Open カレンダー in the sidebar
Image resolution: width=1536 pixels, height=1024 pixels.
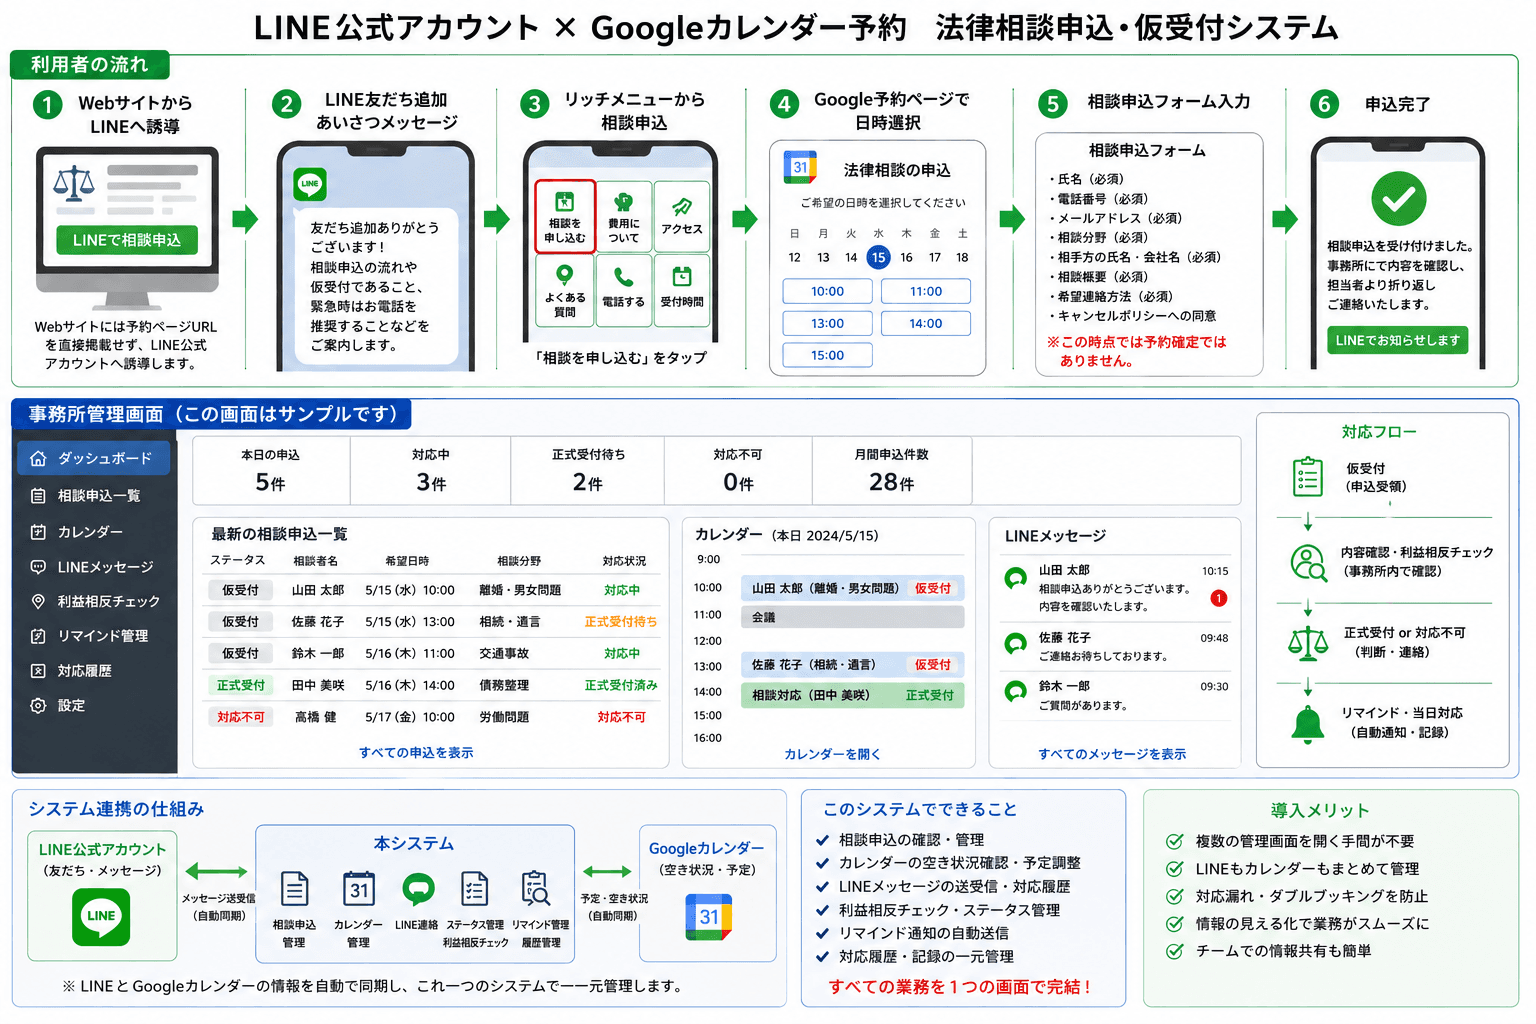(93, 532)
